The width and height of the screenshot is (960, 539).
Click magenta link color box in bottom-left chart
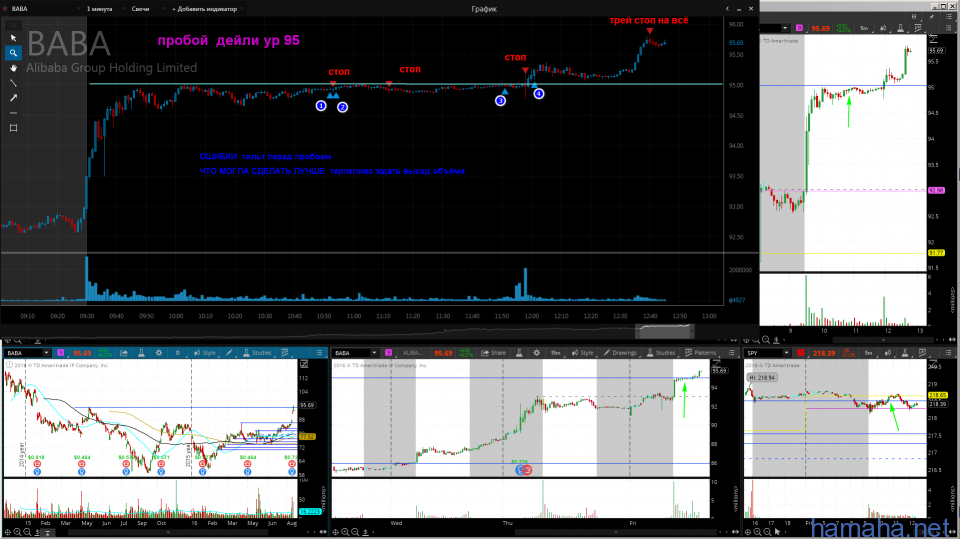[x=61, y=353]
